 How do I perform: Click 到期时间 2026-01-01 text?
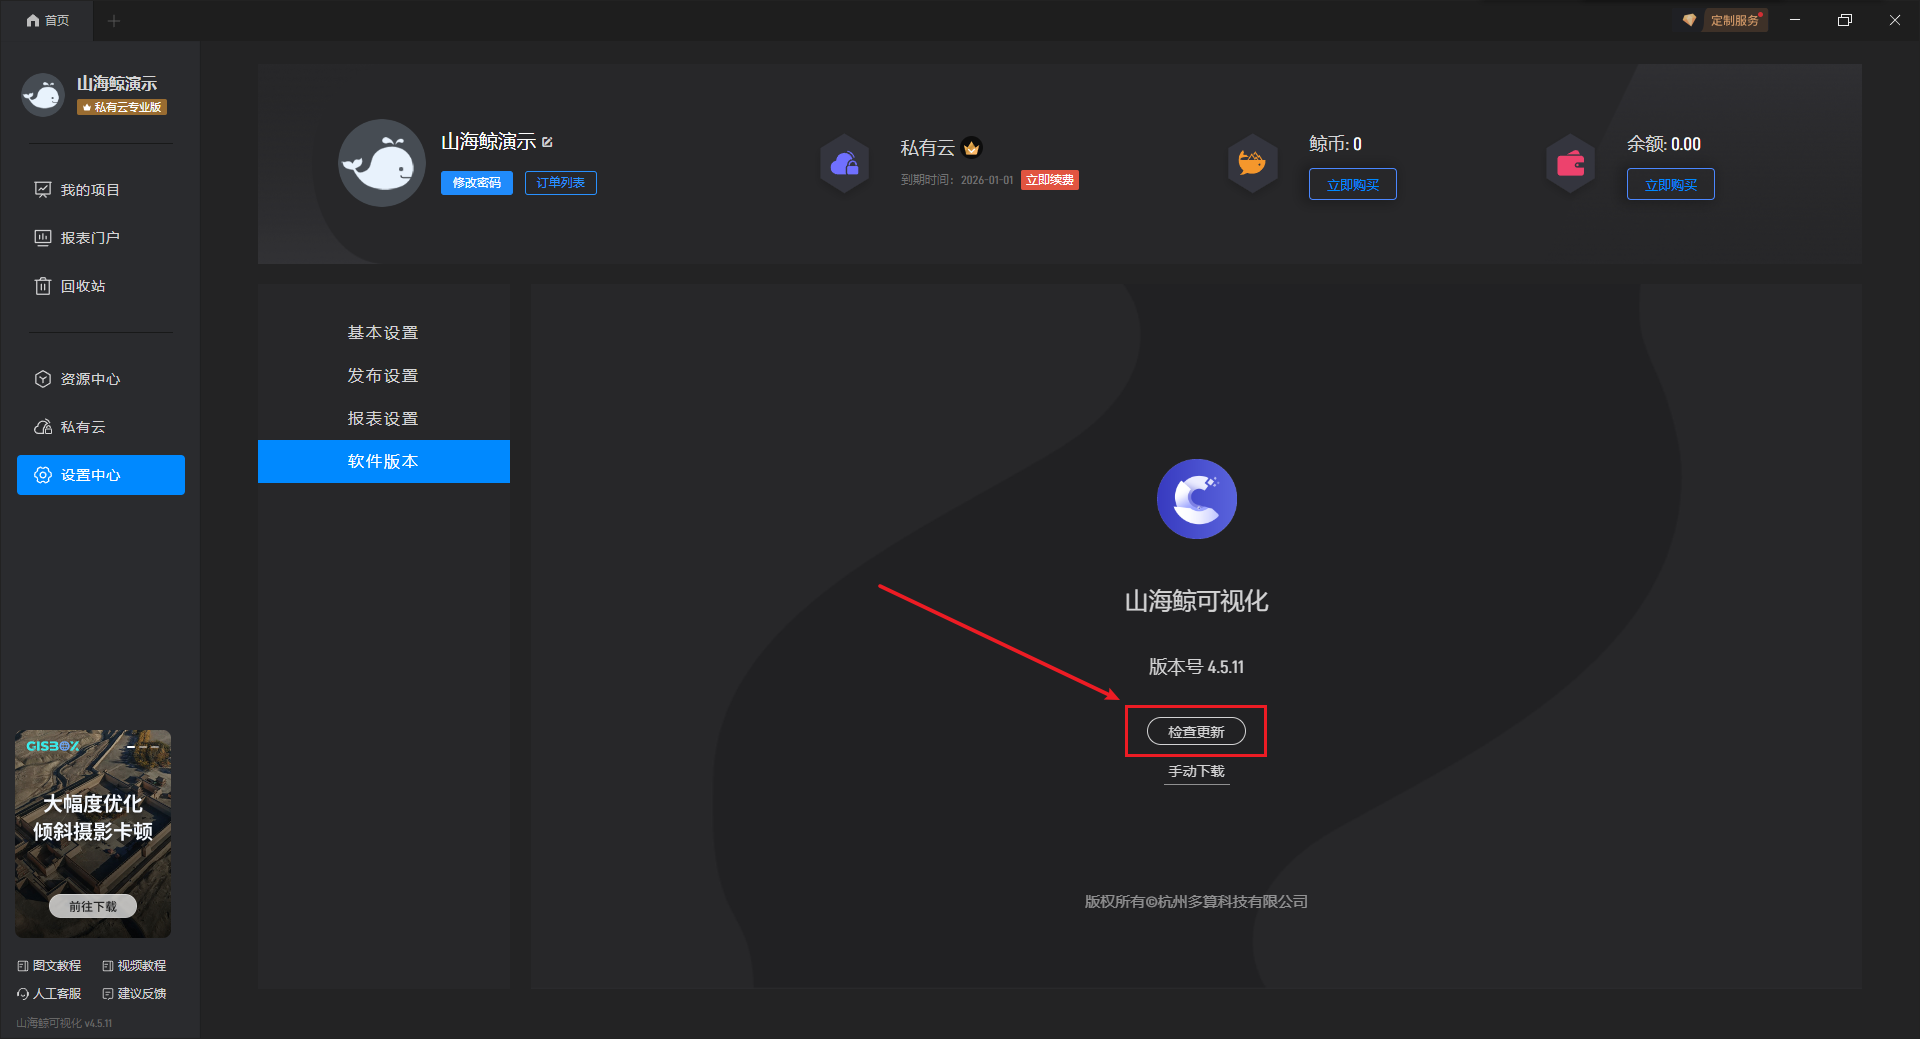(x=957, y=180)
